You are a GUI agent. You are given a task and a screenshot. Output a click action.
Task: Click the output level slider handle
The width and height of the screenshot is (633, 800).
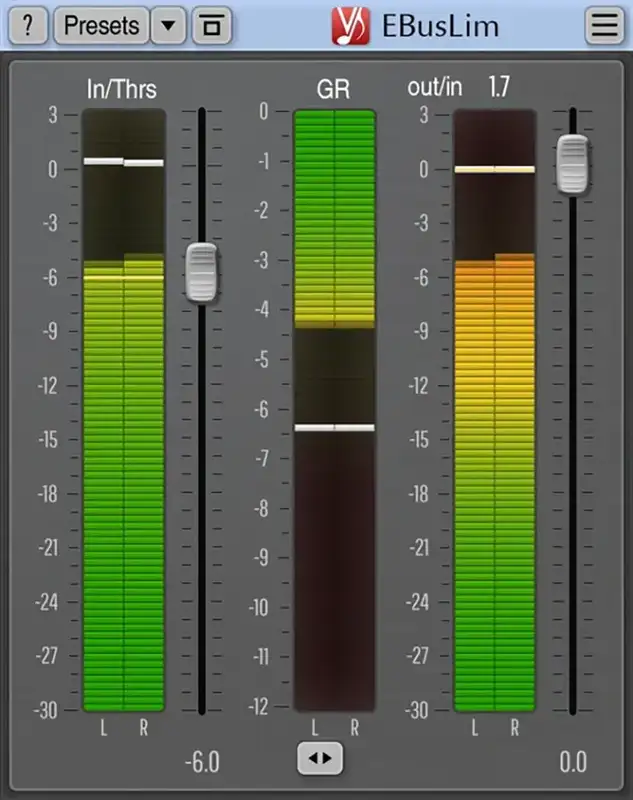(x=572, y=164)
